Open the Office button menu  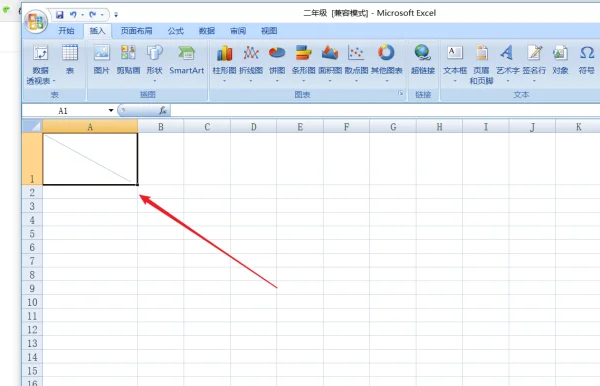36,21
